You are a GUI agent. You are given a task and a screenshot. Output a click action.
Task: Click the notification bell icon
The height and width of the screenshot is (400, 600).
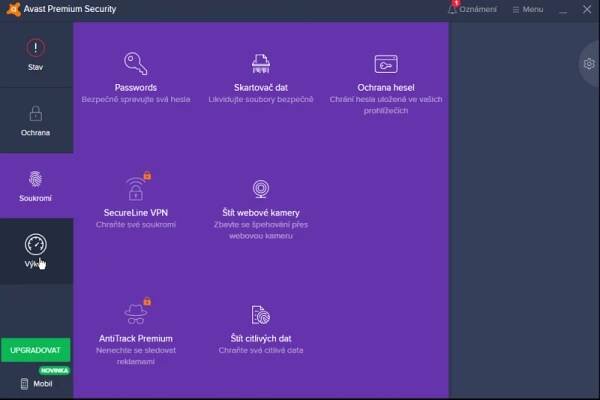[452, 9]
